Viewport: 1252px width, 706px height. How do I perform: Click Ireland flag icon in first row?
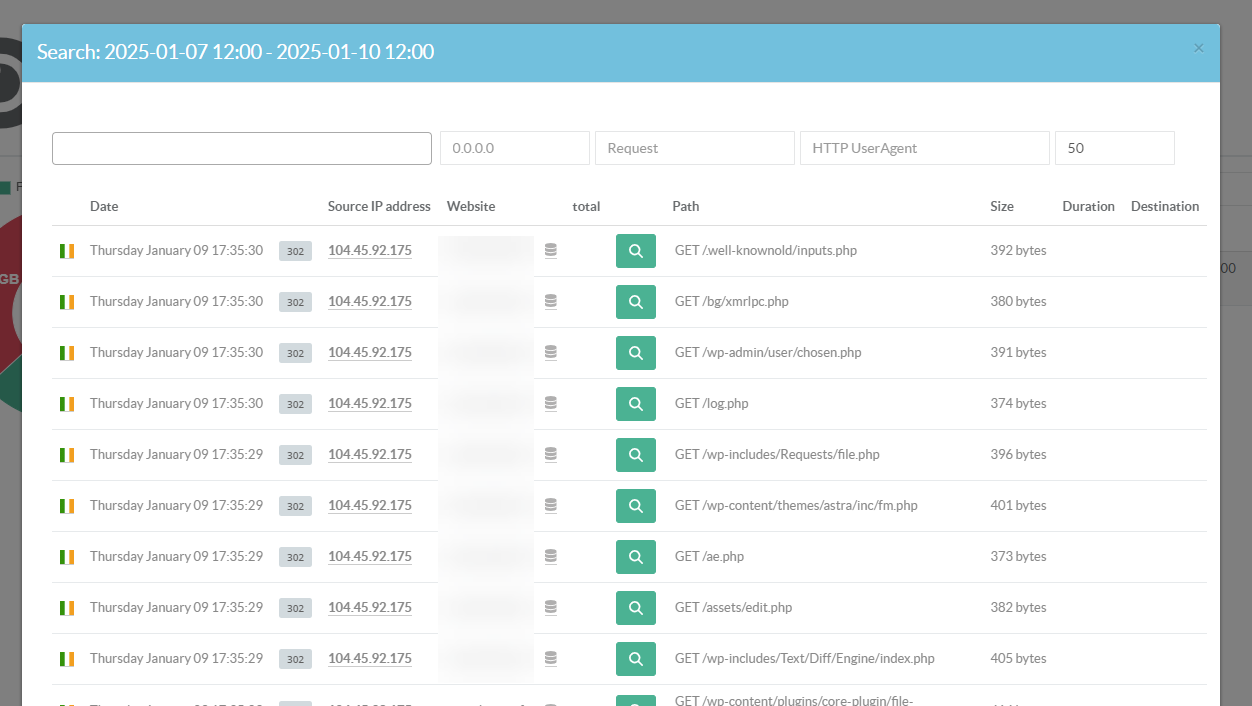coord(67,251)
